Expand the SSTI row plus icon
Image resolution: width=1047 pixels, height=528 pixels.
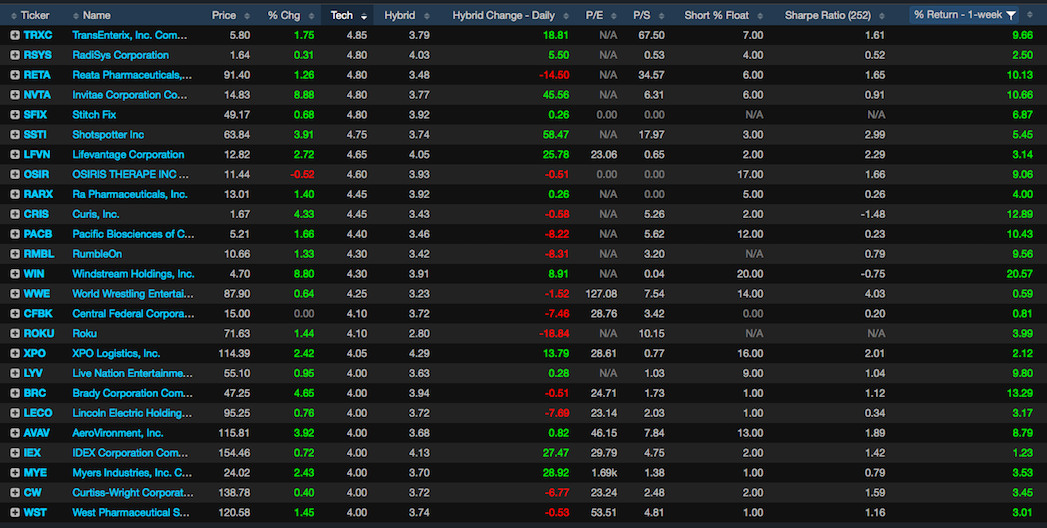tap(15, 135)
